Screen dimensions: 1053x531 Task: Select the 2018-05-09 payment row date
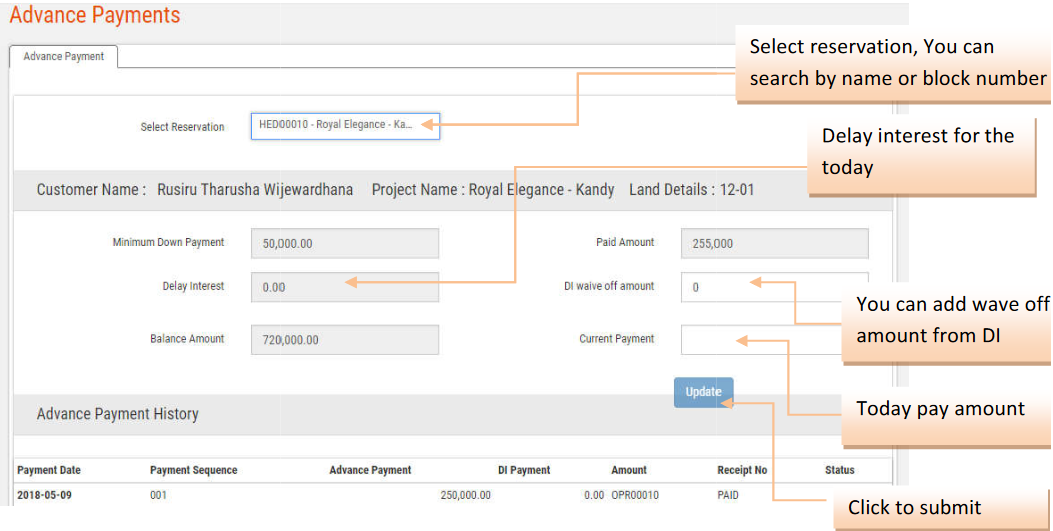pyautogui.click(x=45, y=495)
